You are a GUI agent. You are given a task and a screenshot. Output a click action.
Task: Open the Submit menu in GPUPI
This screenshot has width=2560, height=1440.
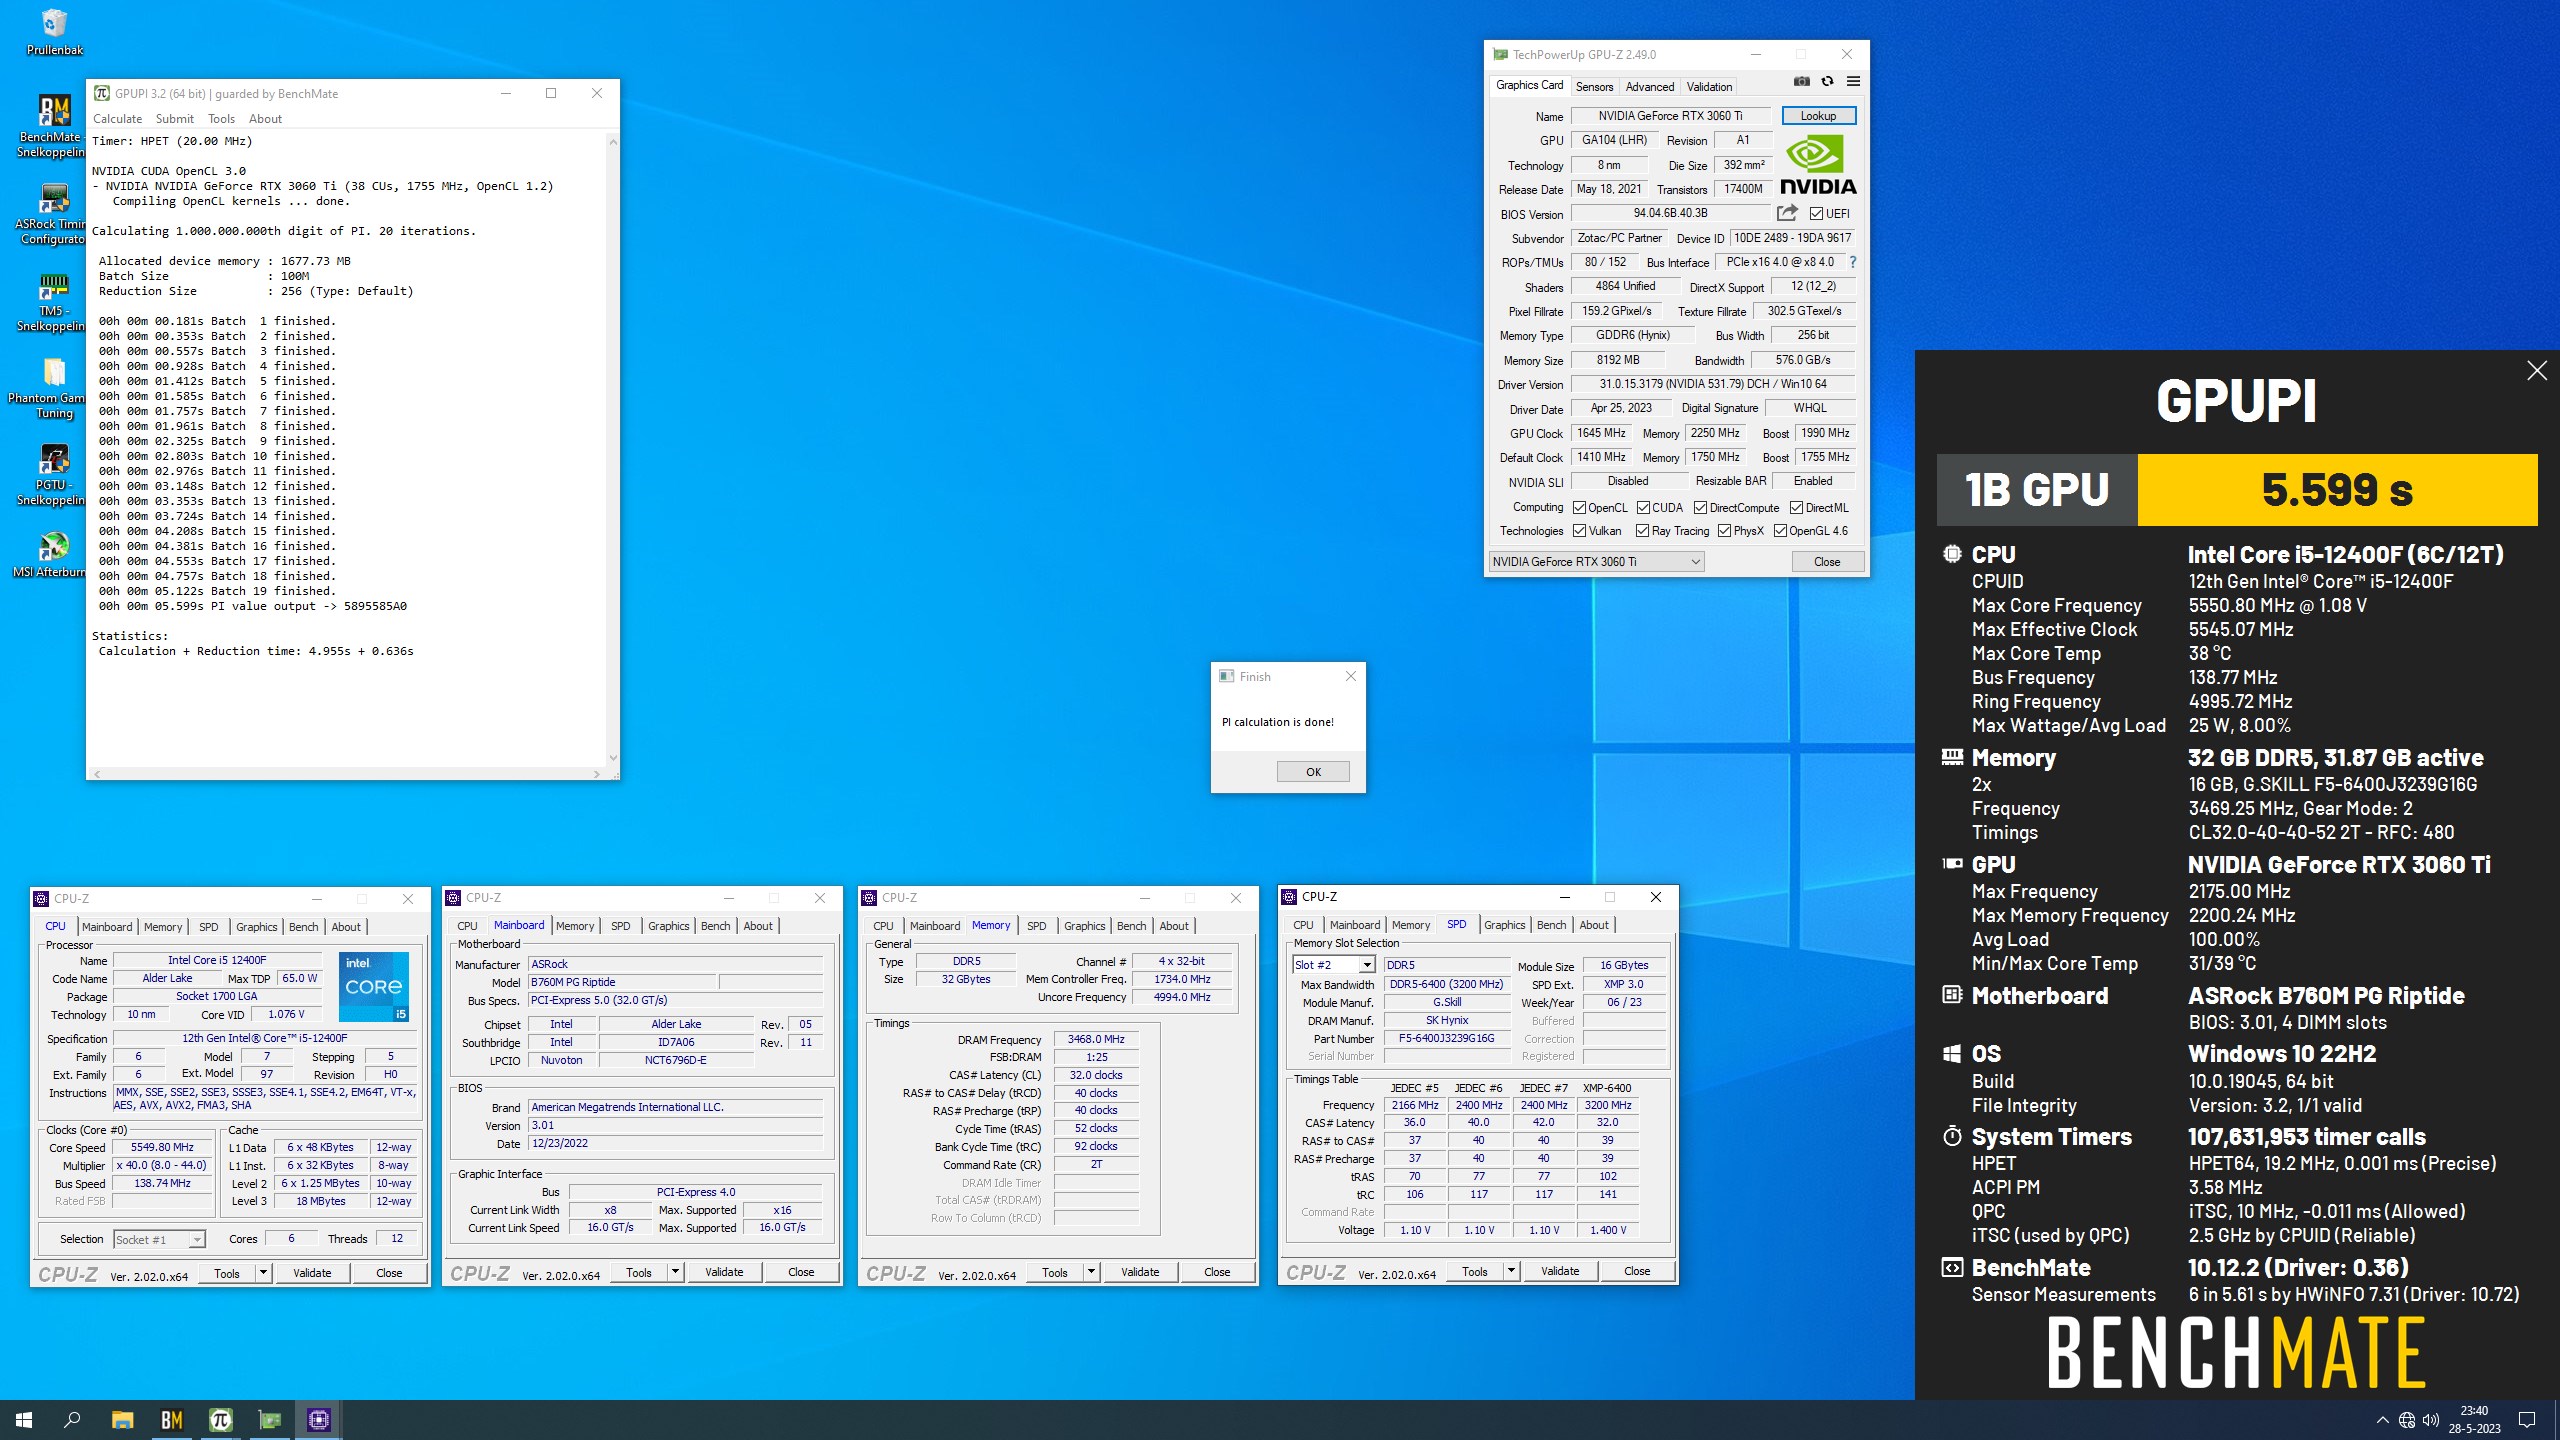[x=175, y=119]
